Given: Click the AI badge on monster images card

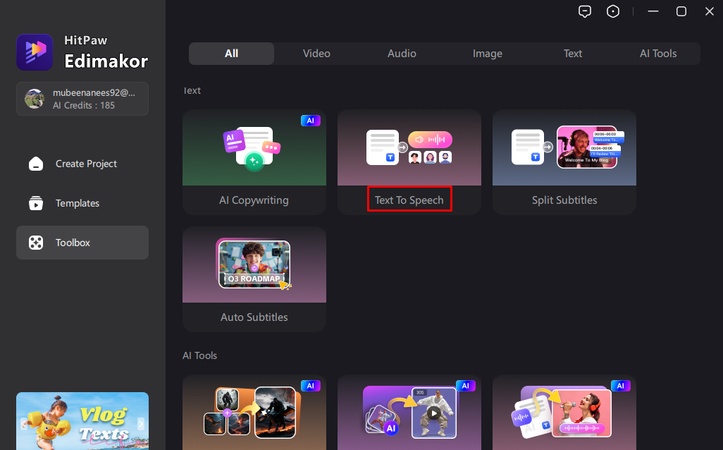Looking at the screenshot, I should click(310, 386).
